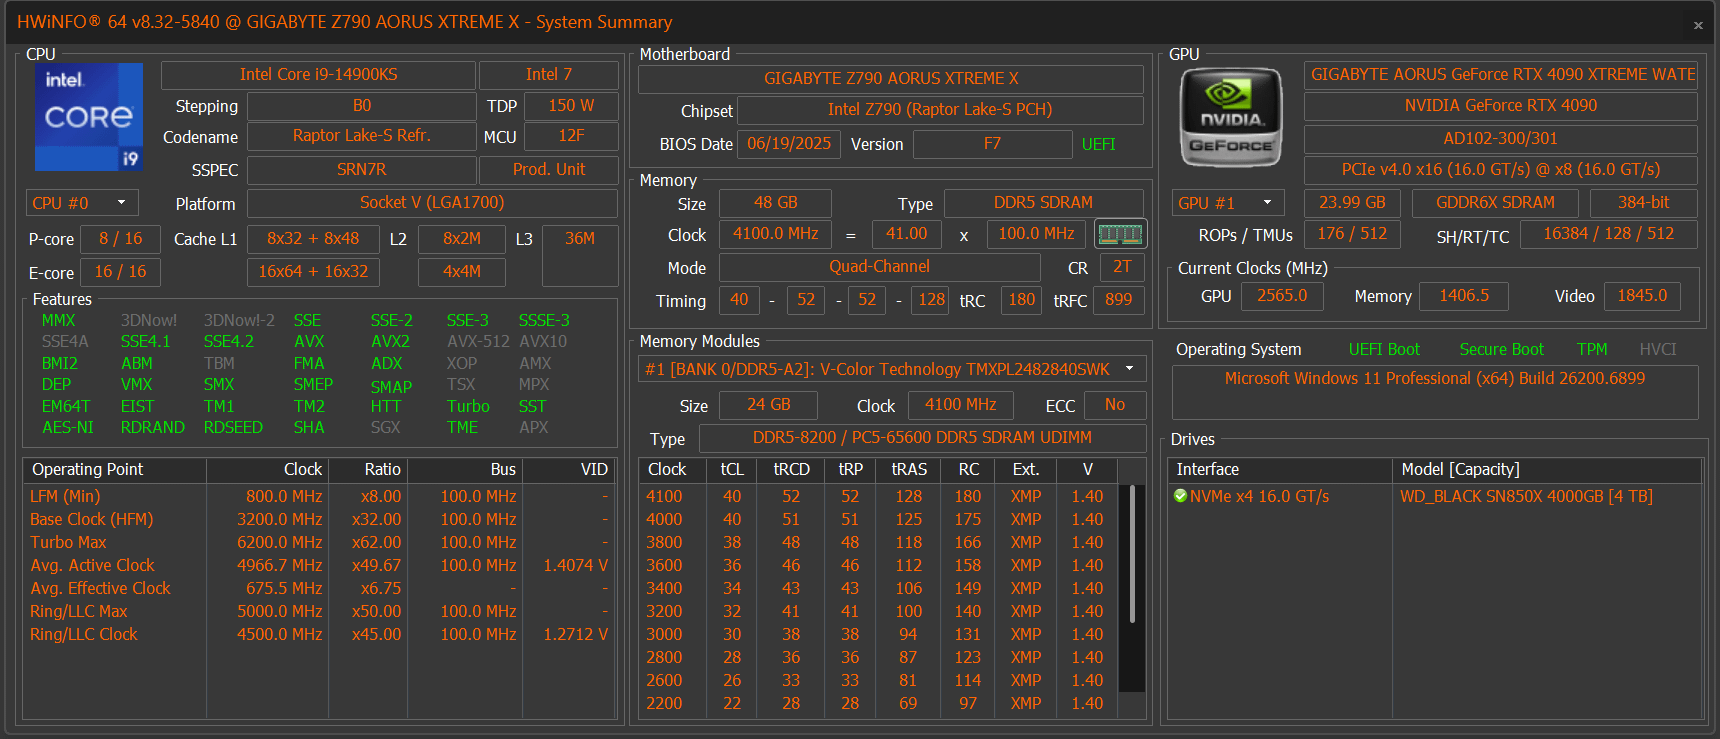The height and width of the screenshot is (739, 1720).
Task: Click the Windows 11 Professional OS text
Action: (1434, 378)
